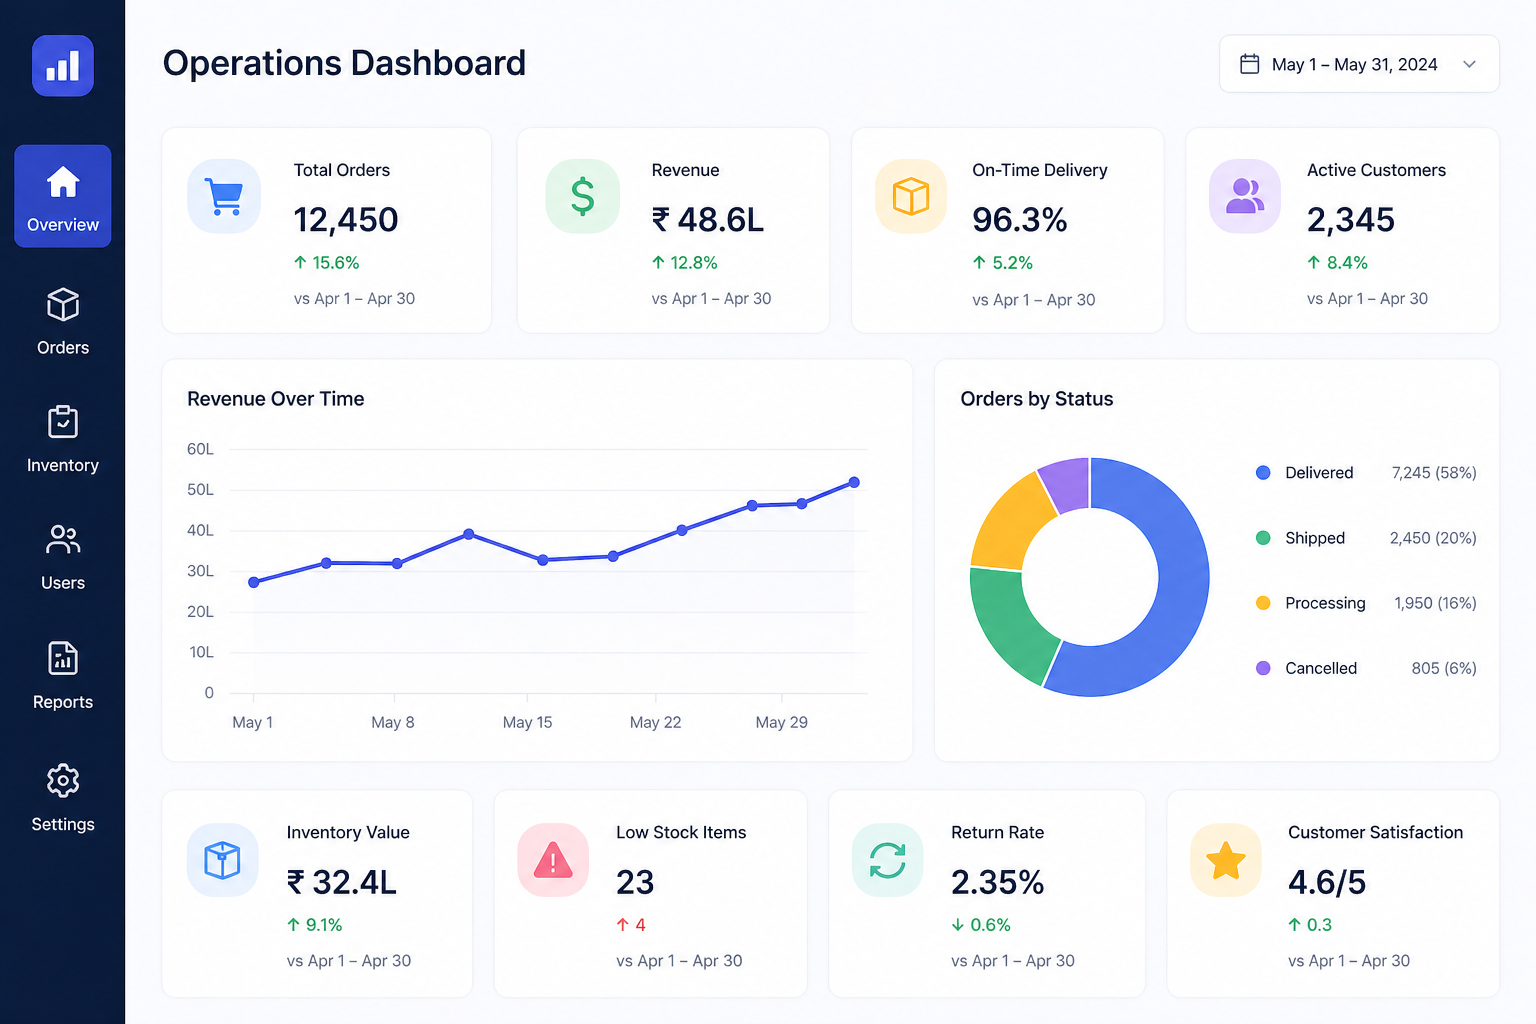Click the green Shipped legend dot
Image resolution: width=1536 pixels, height=1024 pixels.
coord(1263,538)
